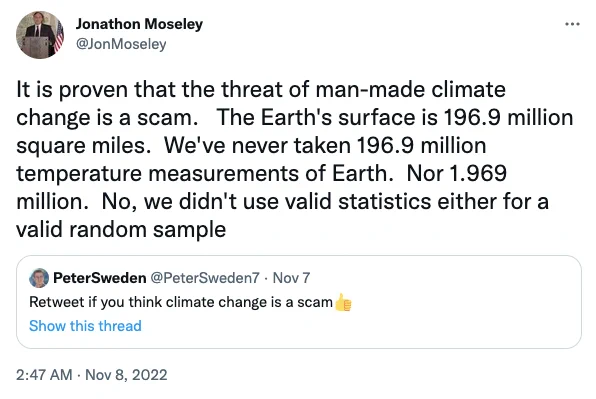Open the @JonMoseley handle
This screenshot has width=596, height=399.
pos(121,44)
